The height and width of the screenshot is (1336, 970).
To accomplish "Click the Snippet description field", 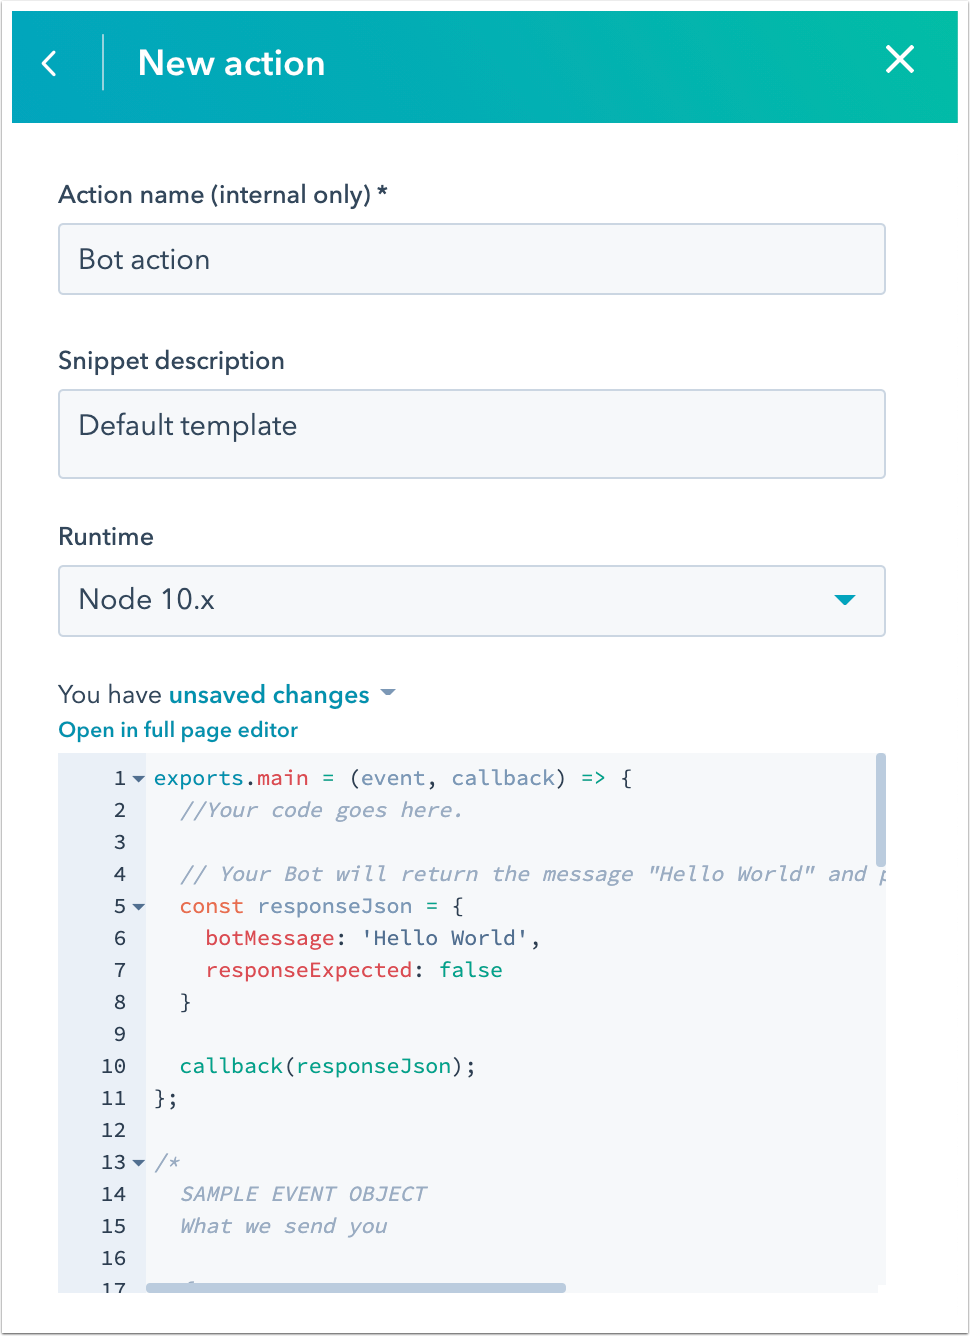I will pyautogui.click(x=471, y=433).
